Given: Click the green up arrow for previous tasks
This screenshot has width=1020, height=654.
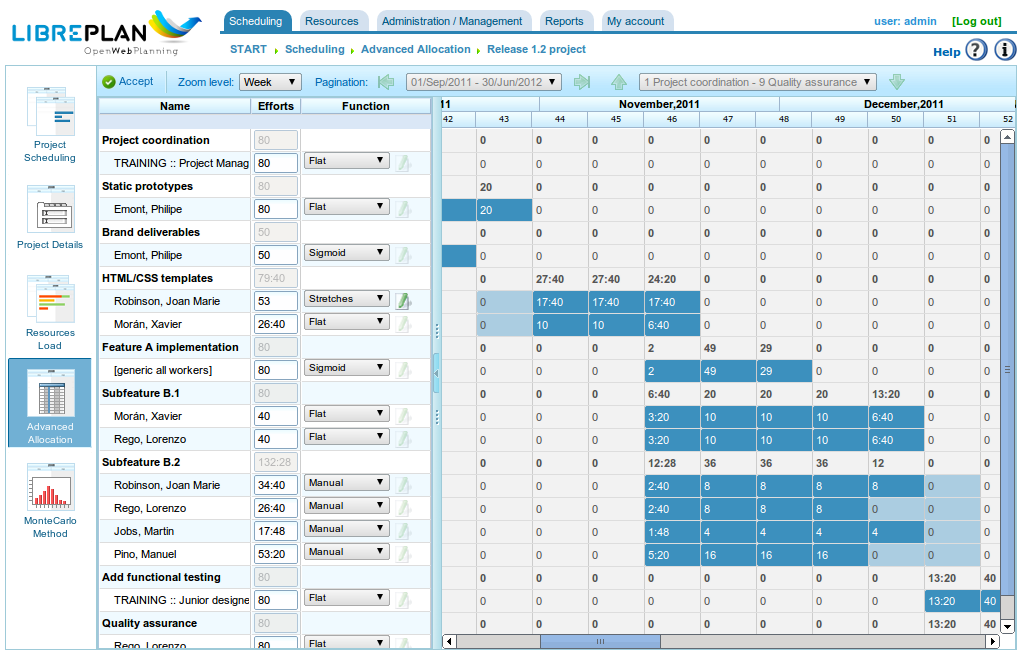Looking at the screenshot, I should tap(619, 82).
